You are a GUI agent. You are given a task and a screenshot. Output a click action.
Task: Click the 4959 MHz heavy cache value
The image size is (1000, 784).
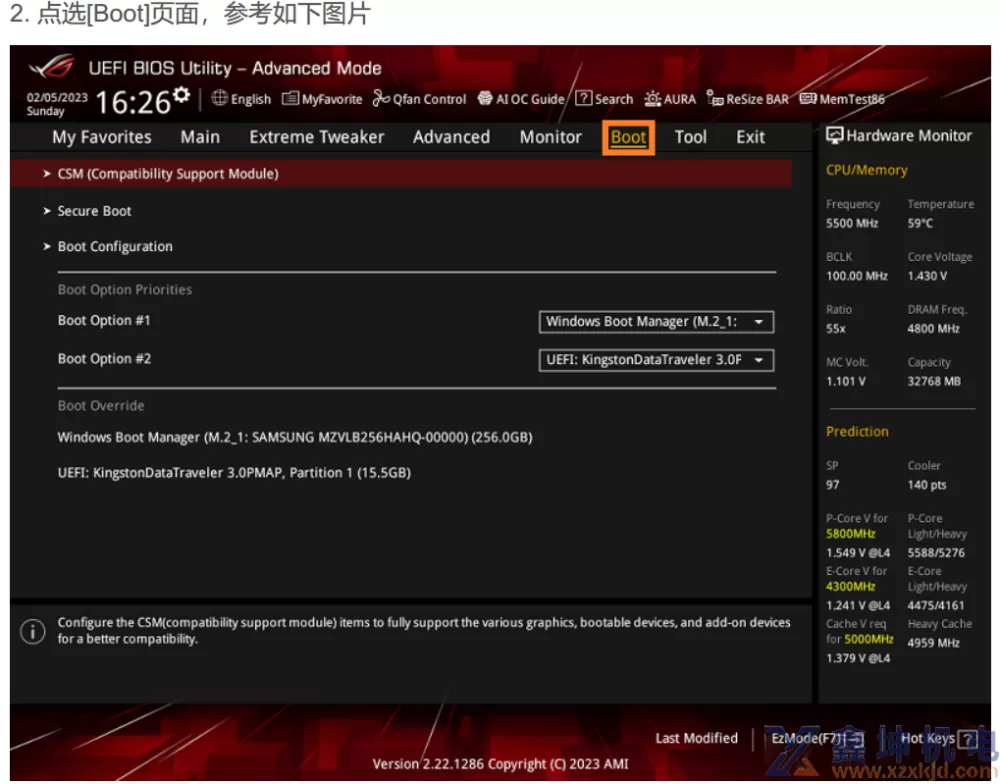click(934, 643)
